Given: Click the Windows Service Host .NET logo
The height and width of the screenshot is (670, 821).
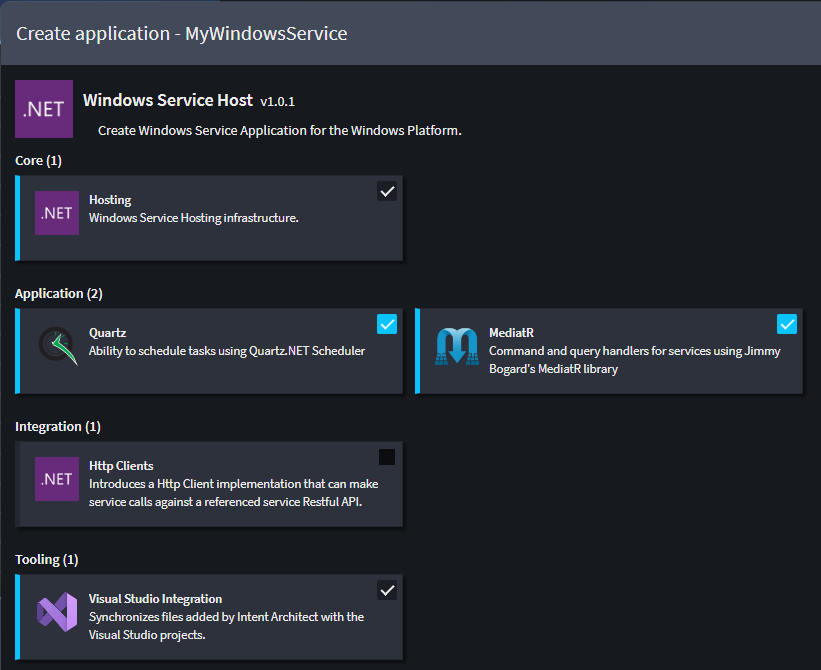Looking at the screenshot, I should click(44, 109).
